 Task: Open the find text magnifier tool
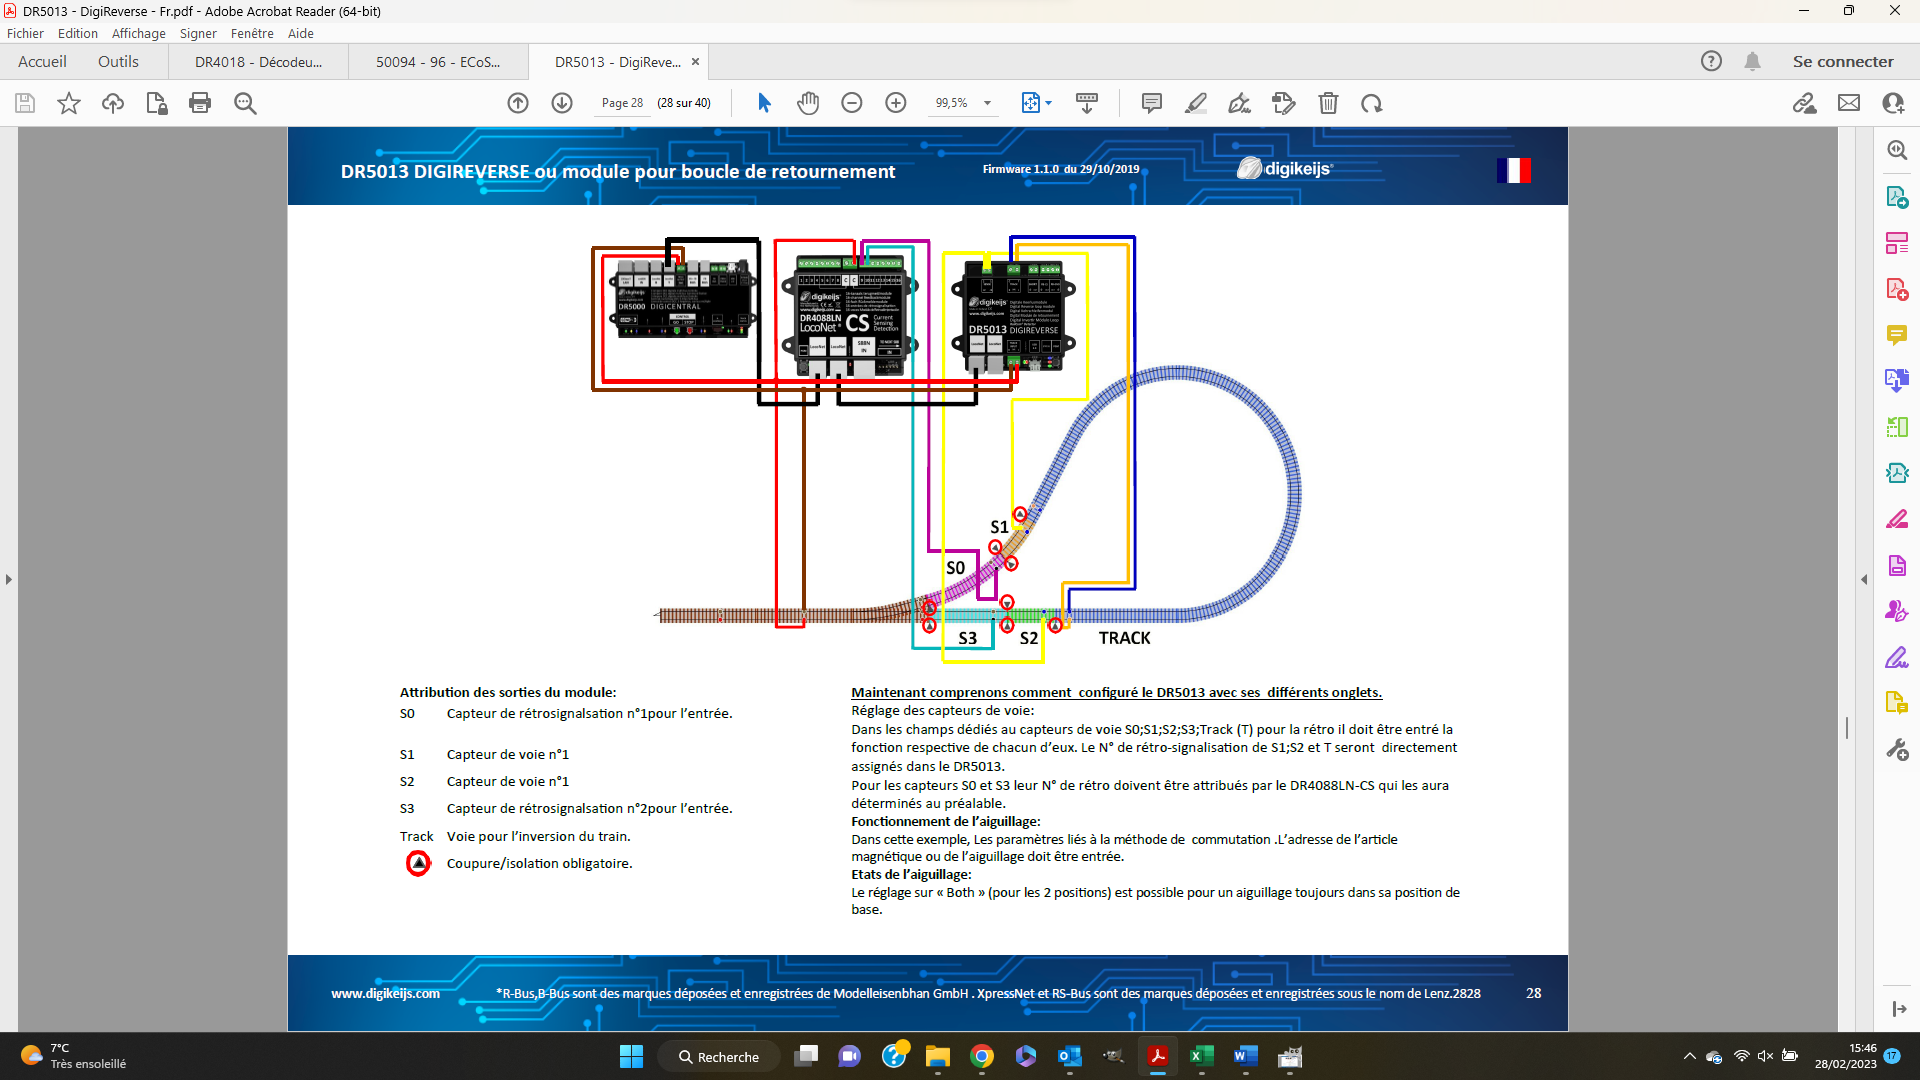pos(245,103)
